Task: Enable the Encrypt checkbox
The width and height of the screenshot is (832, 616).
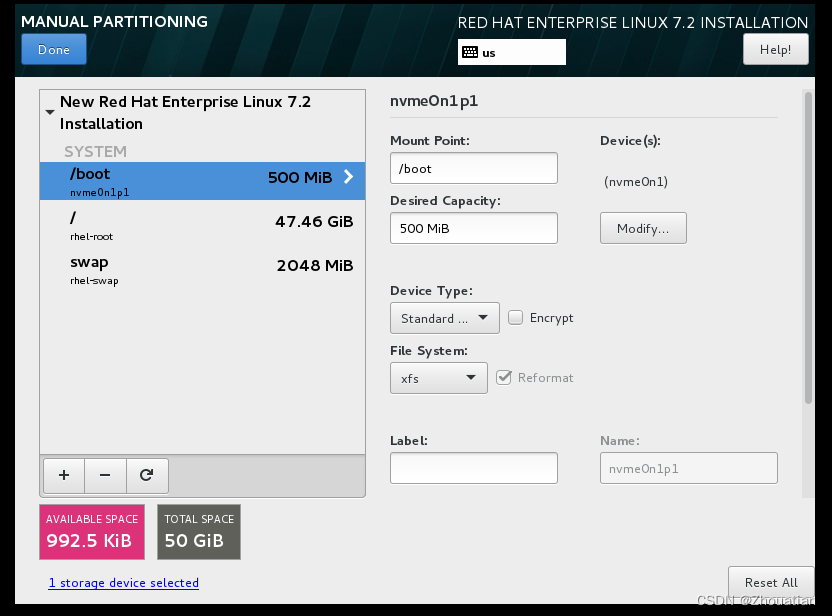Action: (515, 317)
